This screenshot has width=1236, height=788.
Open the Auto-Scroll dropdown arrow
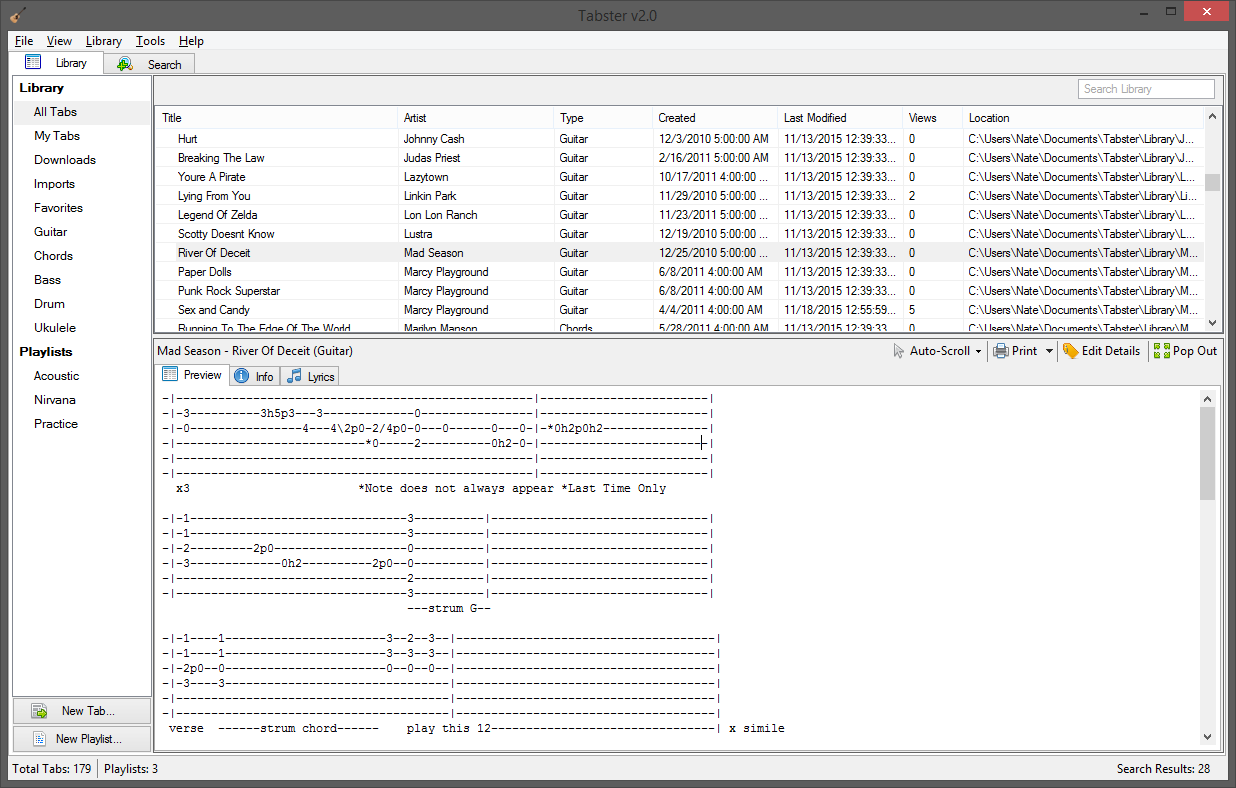point(978,352)
